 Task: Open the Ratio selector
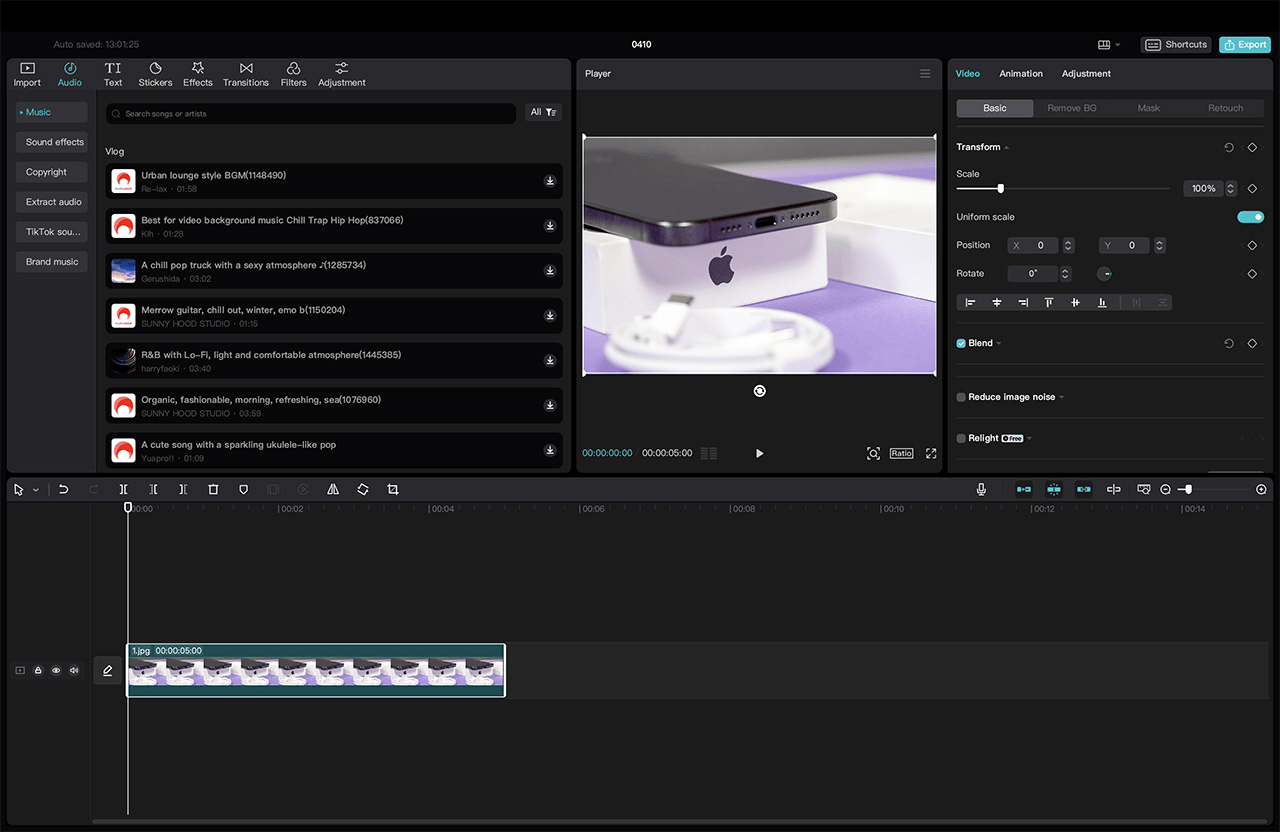click(902, 453)
